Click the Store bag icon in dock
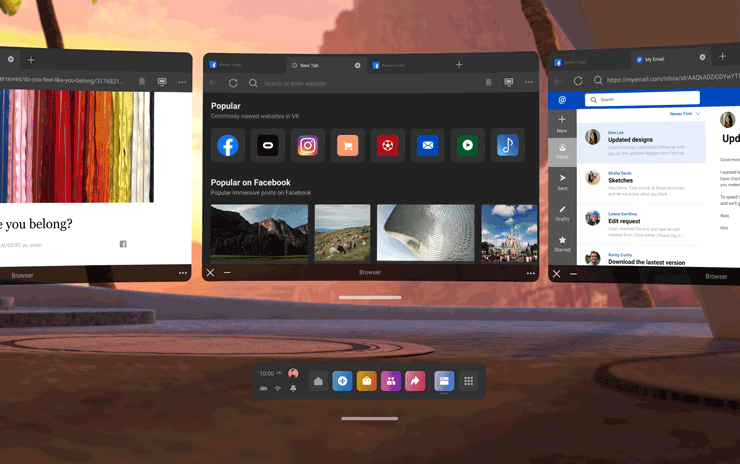This screenshot has width=740, height=464. pos(366,381)
